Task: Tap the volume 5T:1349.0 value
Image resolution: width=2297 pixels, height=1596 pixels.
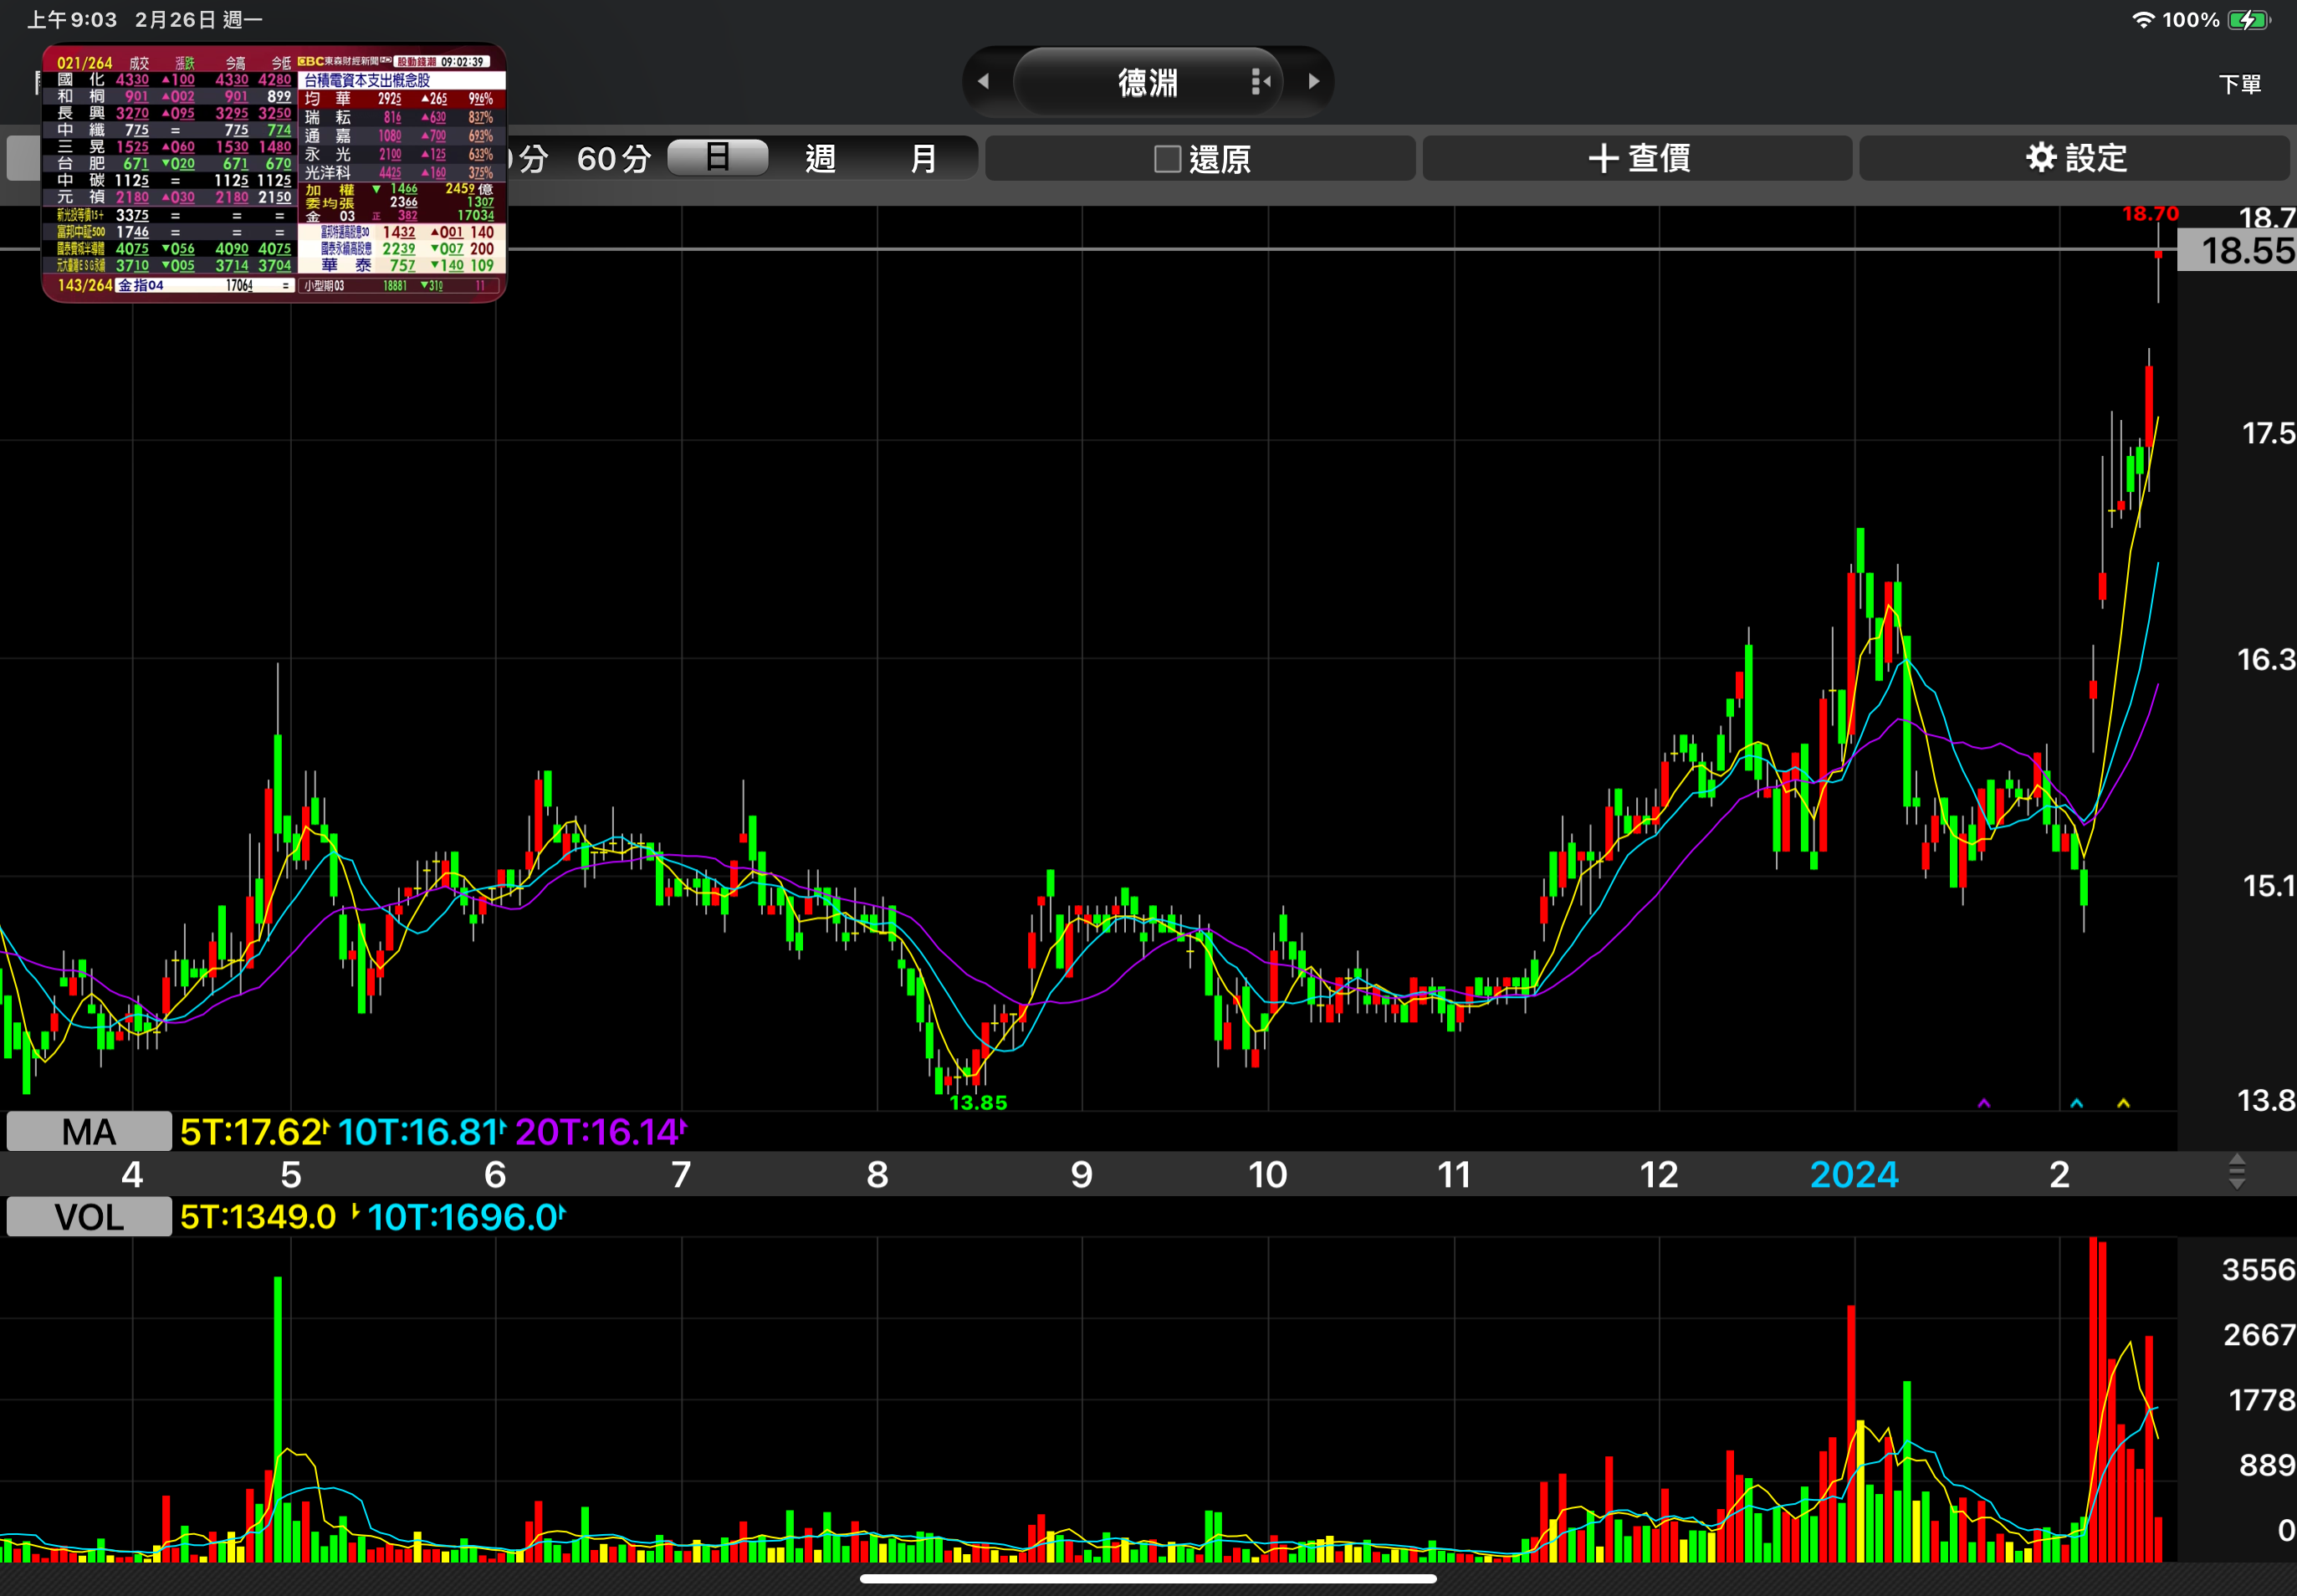Action: pos(258,1217)
